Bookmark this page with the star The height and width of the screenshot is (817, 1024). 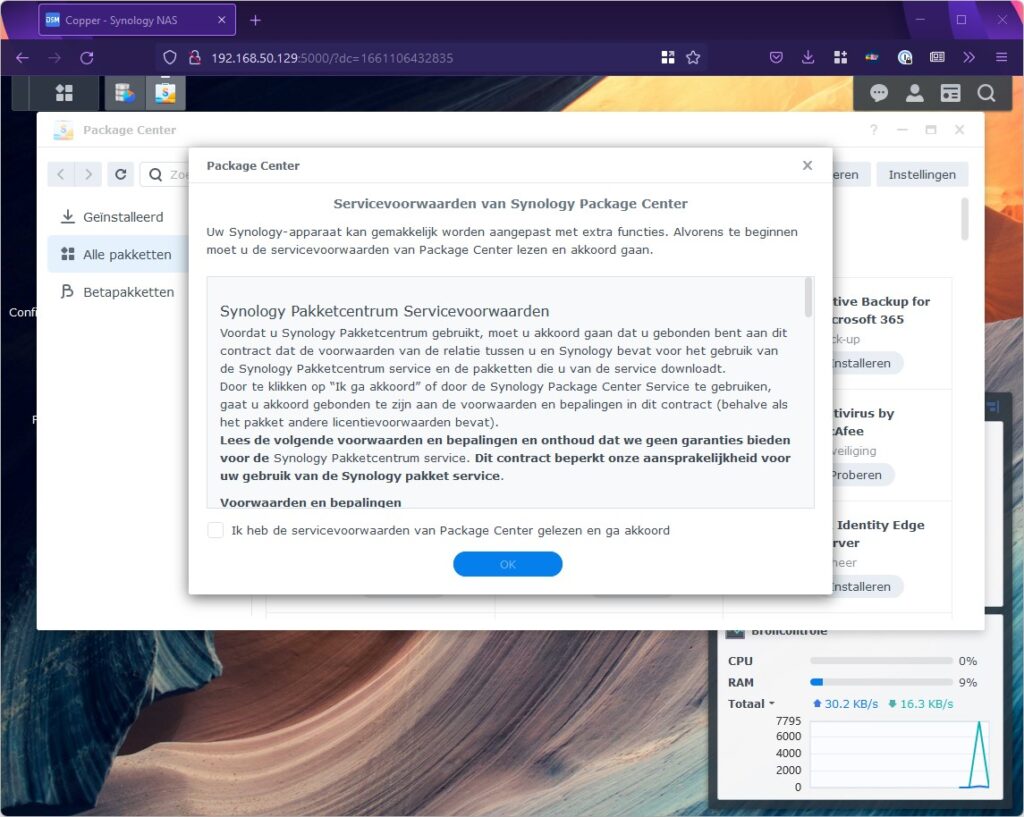pos(693,58)
